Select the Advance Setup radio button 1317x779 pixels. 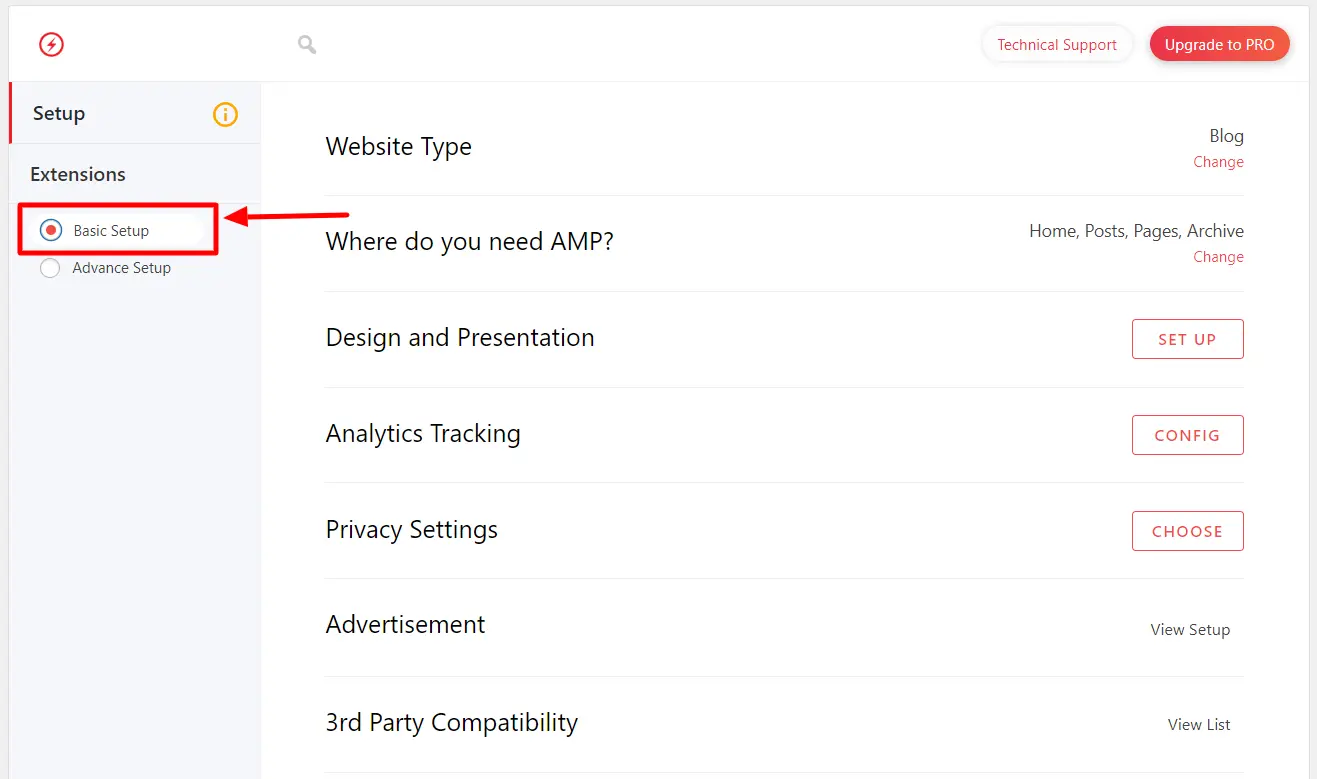[50, 268]
